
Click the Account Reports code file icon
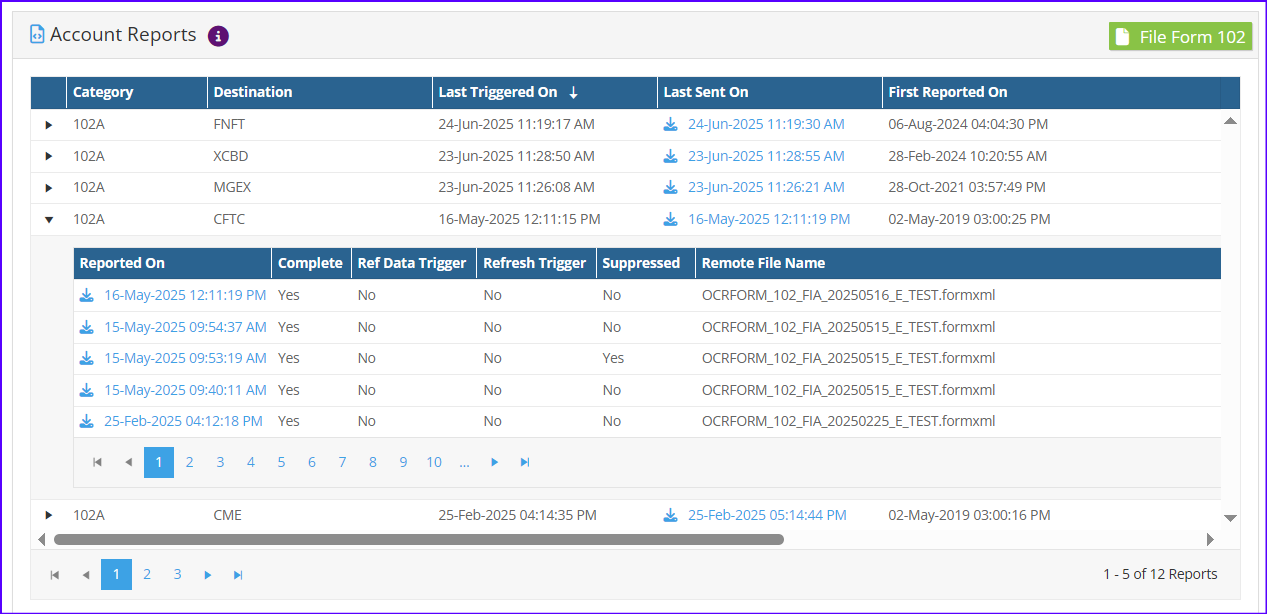(x=37, y=35)
